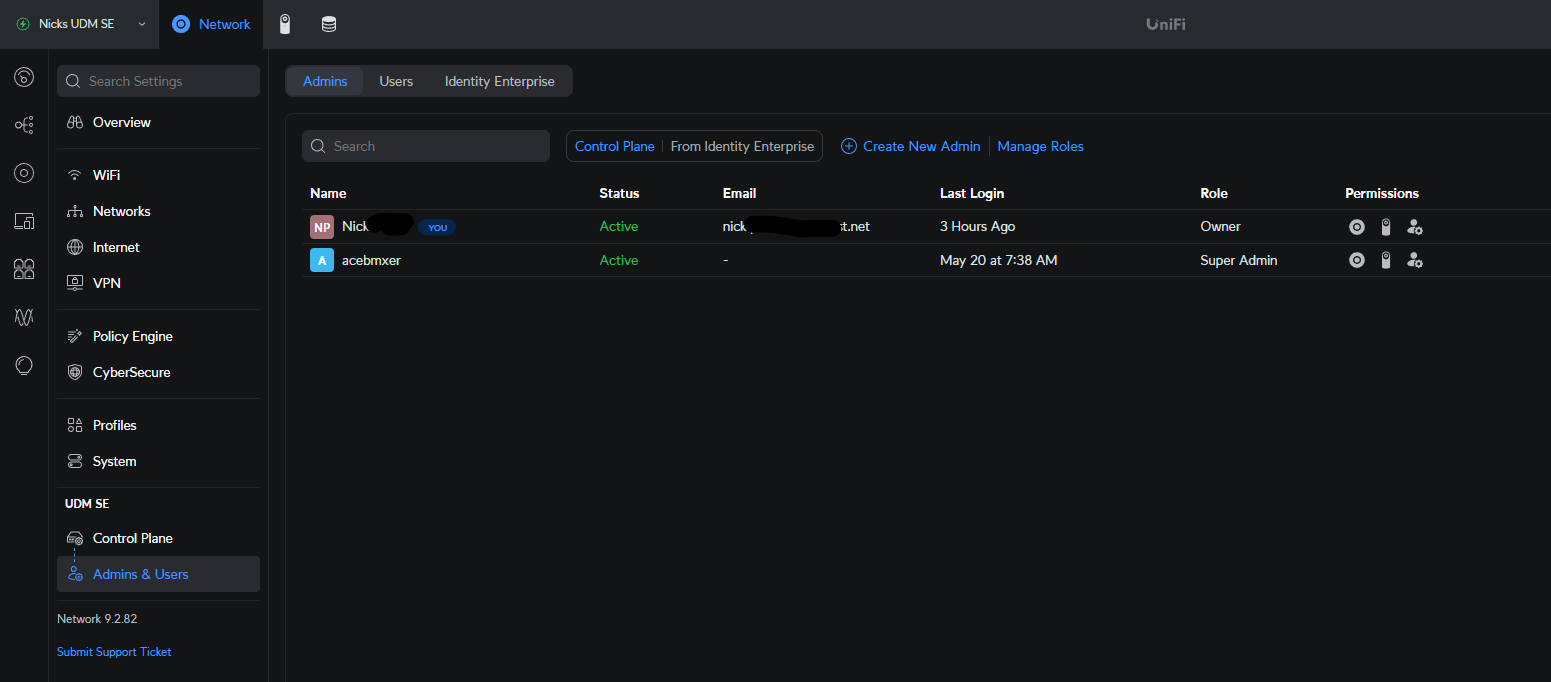1551x682 pixels.
Task: Click the waveform icon in left rail
Action: click(x=24, y=317)
